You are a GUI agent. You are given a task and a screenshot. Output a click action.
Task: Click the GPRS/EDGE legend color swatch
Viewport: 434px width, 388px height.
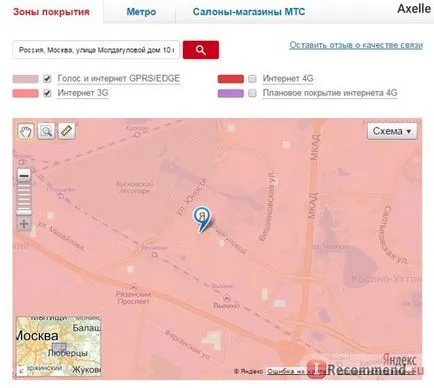(x=26, y=79)
